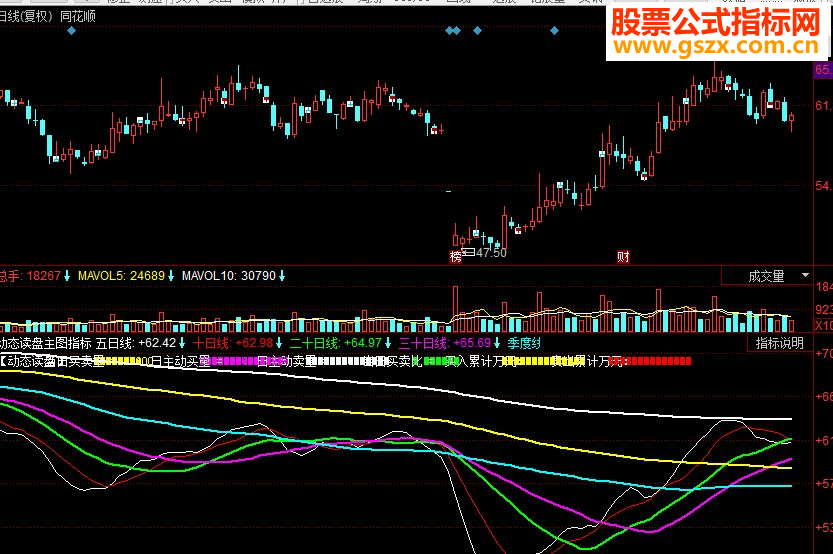
Task: Click the rightmost blue diamond event marker
Action: coord(554,31)
